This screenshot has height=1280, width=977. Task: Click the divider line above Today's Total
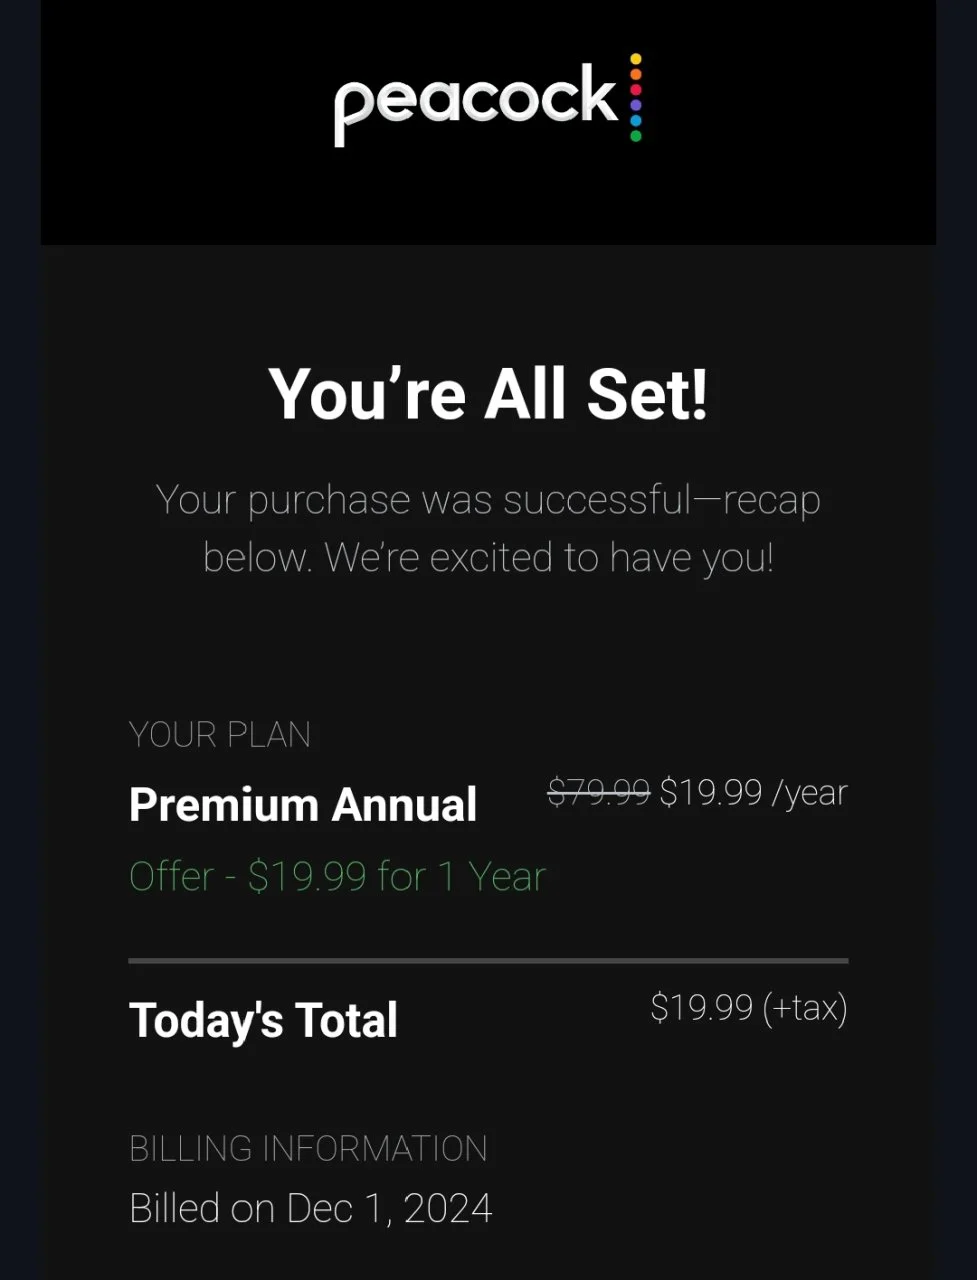pos(488,961)
